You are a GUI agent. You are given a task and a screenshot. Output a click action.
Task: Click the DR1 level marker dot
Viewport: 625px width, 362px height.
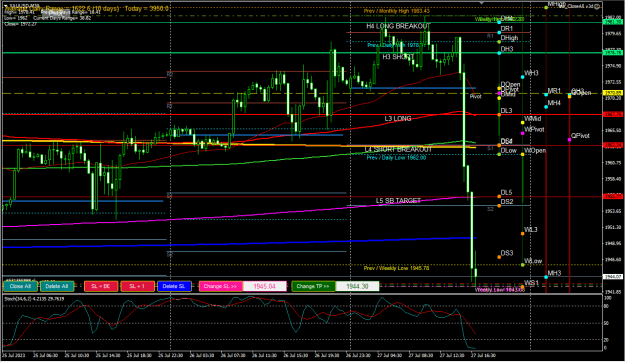pos(499,32)
